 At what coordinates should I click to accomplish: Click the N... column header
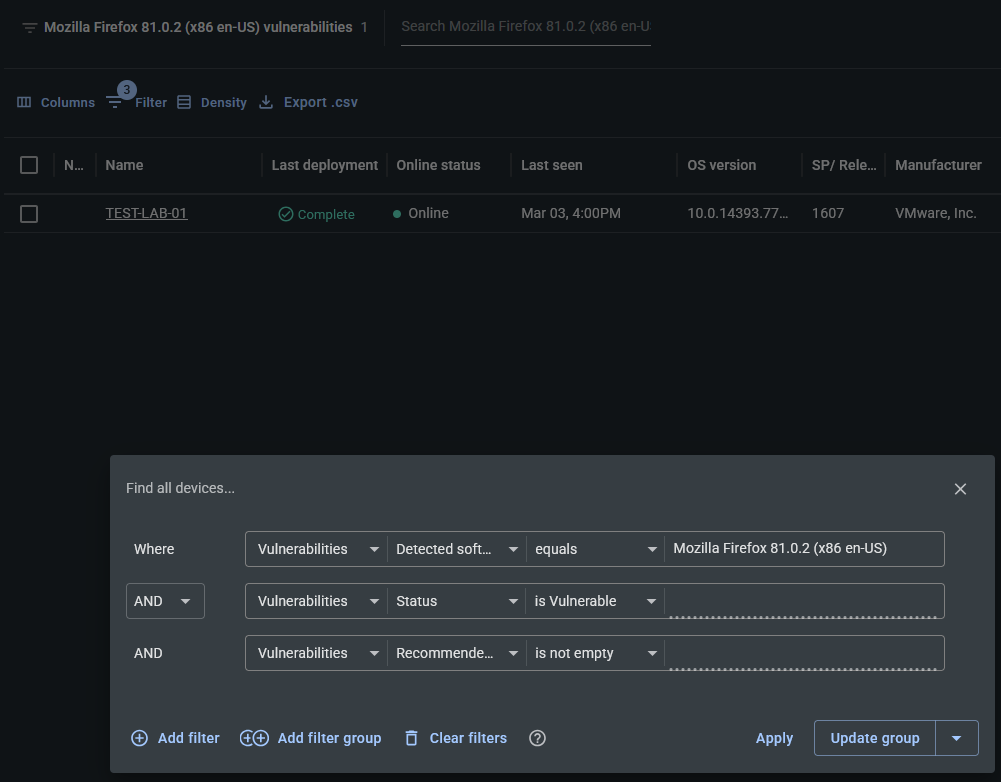pyautogui.click(x=73, y=165)
